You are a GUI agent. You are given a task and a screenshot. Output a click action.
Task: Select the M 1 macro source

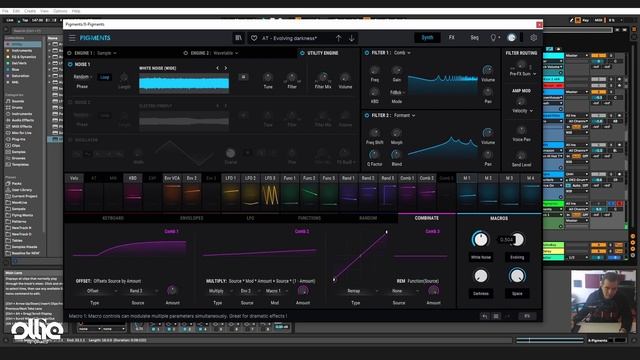[x=467, y=191]
